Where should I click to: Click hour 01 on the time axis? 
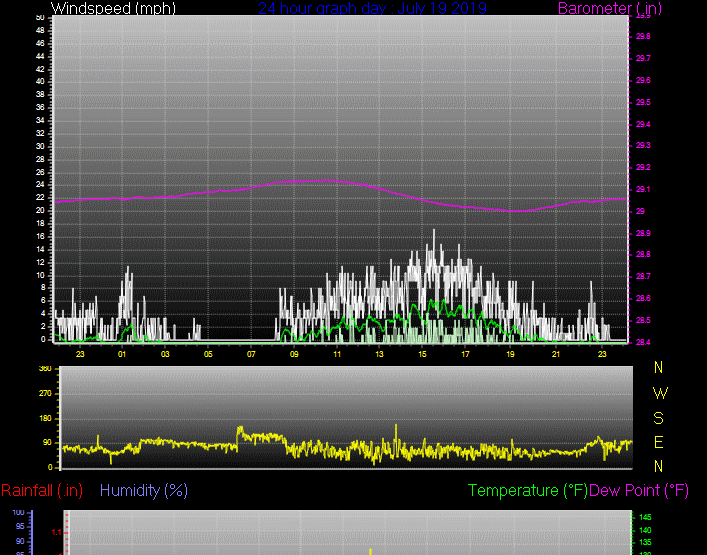pyautogui.click(x=122, y=354)
